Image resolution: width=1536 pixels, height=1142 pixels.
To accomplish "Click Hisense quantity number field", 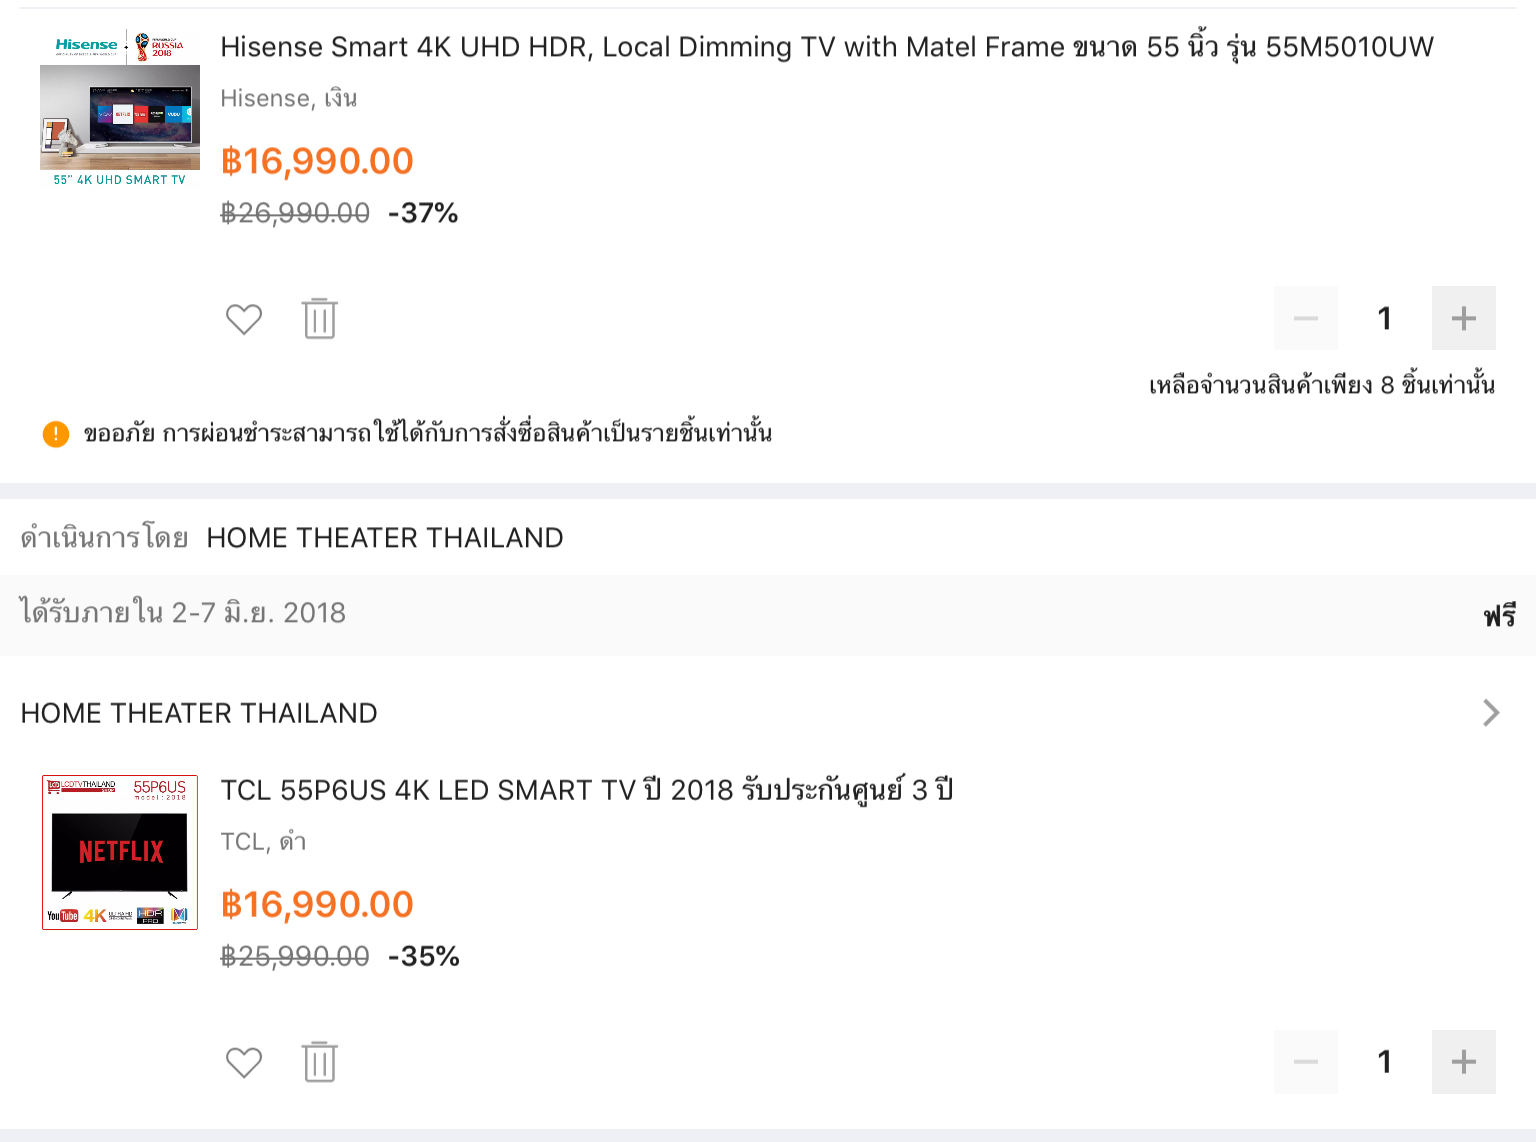I will point(1384,318).
